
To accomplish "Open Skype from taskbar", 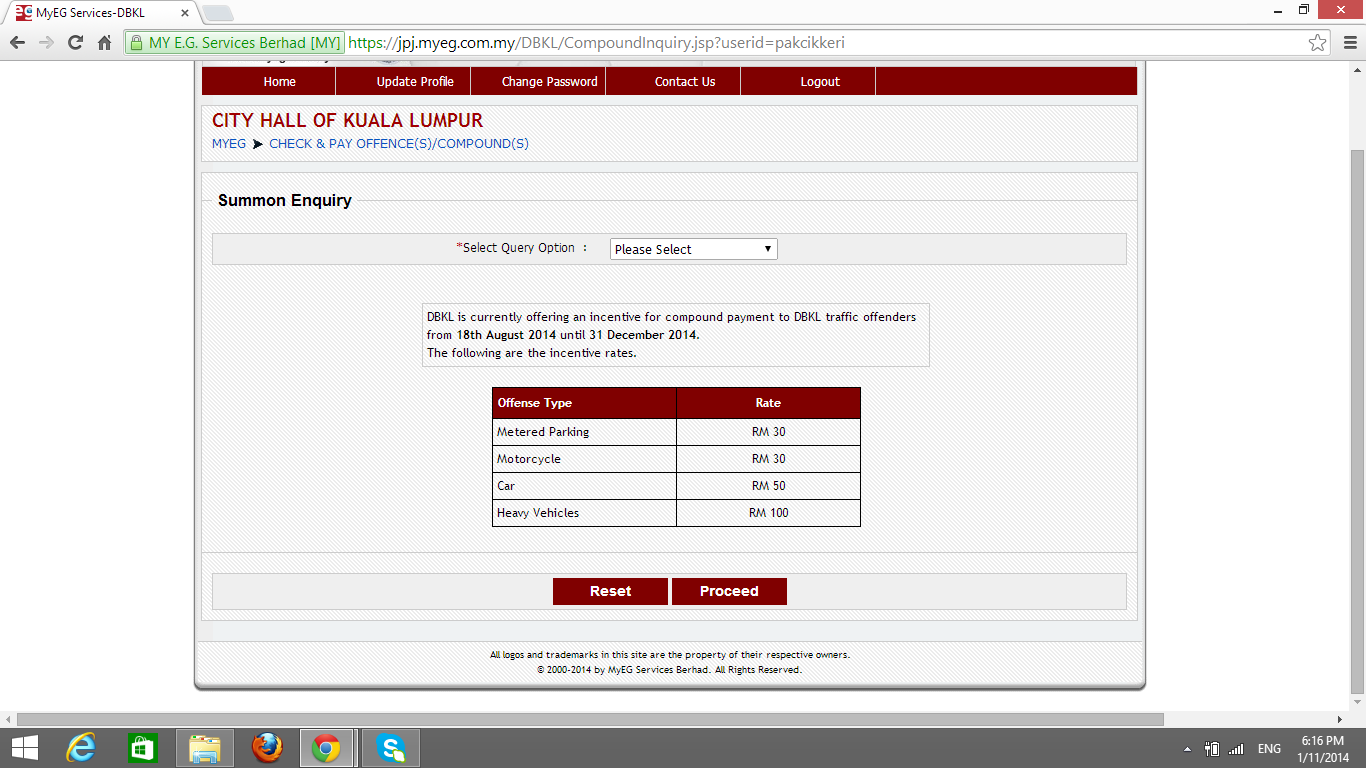I will tap(391, 748).
